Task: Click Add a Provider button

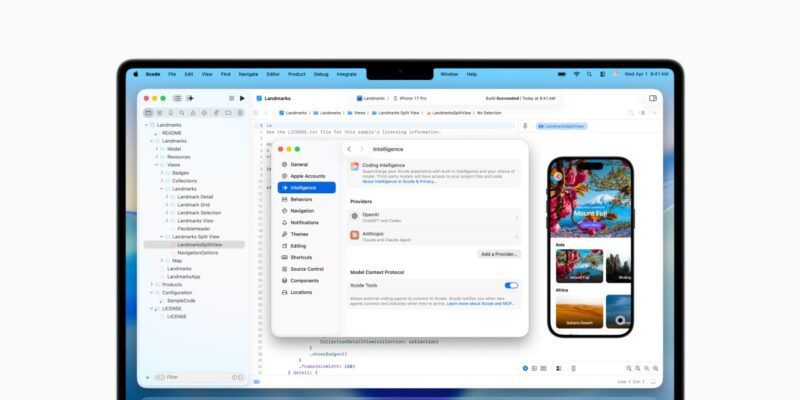Action: [499, 254]
